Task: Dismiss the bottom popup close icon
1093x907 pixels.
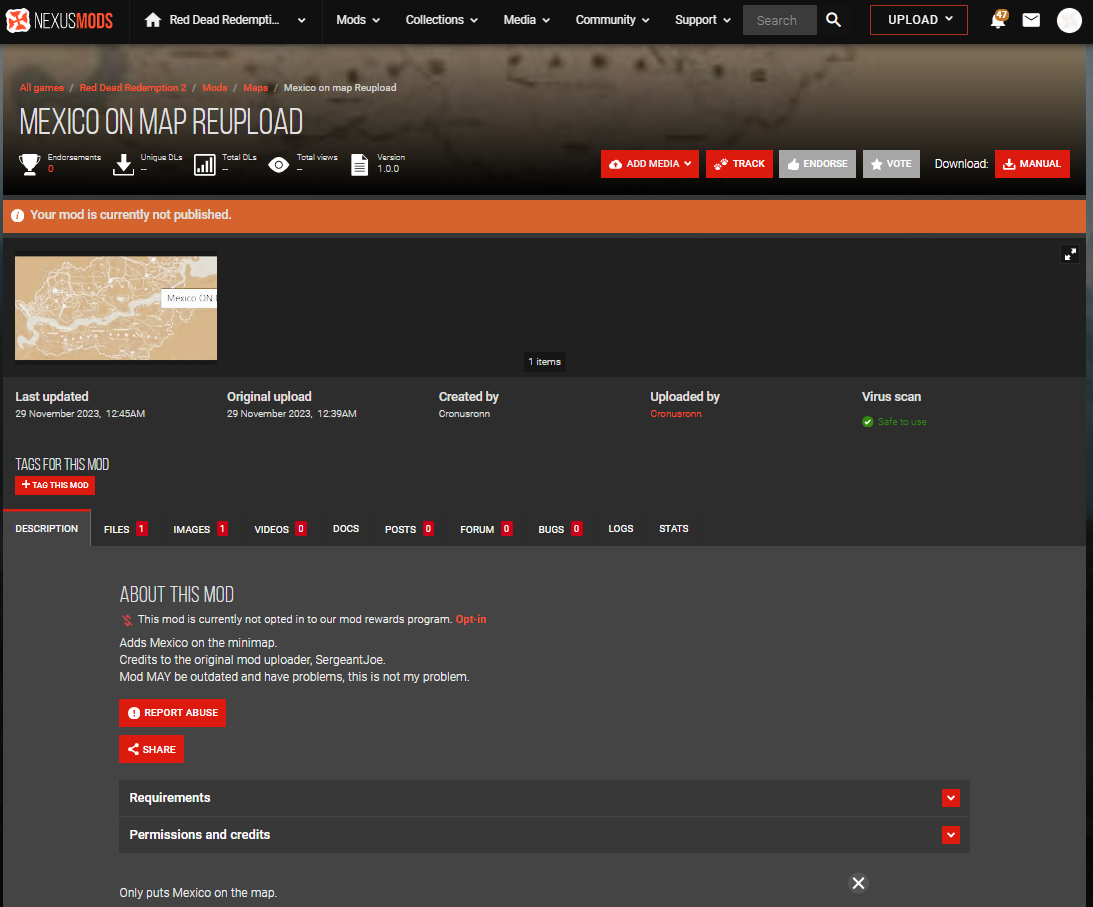Action: point(858,883)
